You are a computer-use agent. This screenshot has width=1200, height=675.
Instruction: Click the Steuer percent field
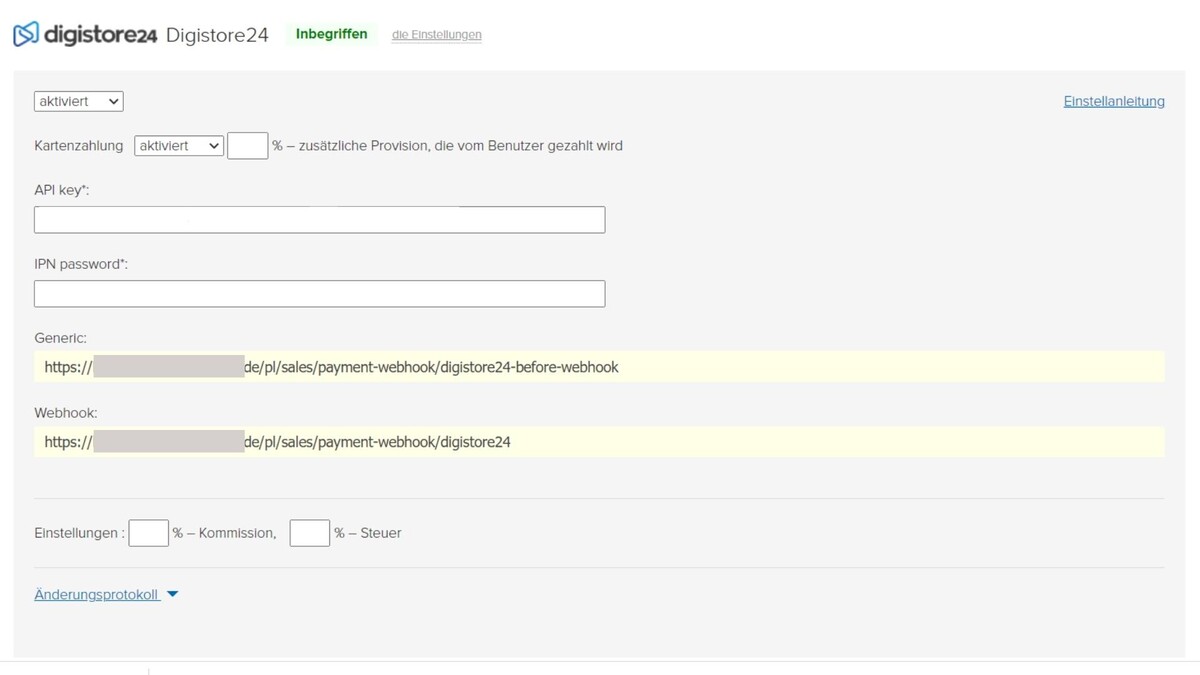(310, 533)
